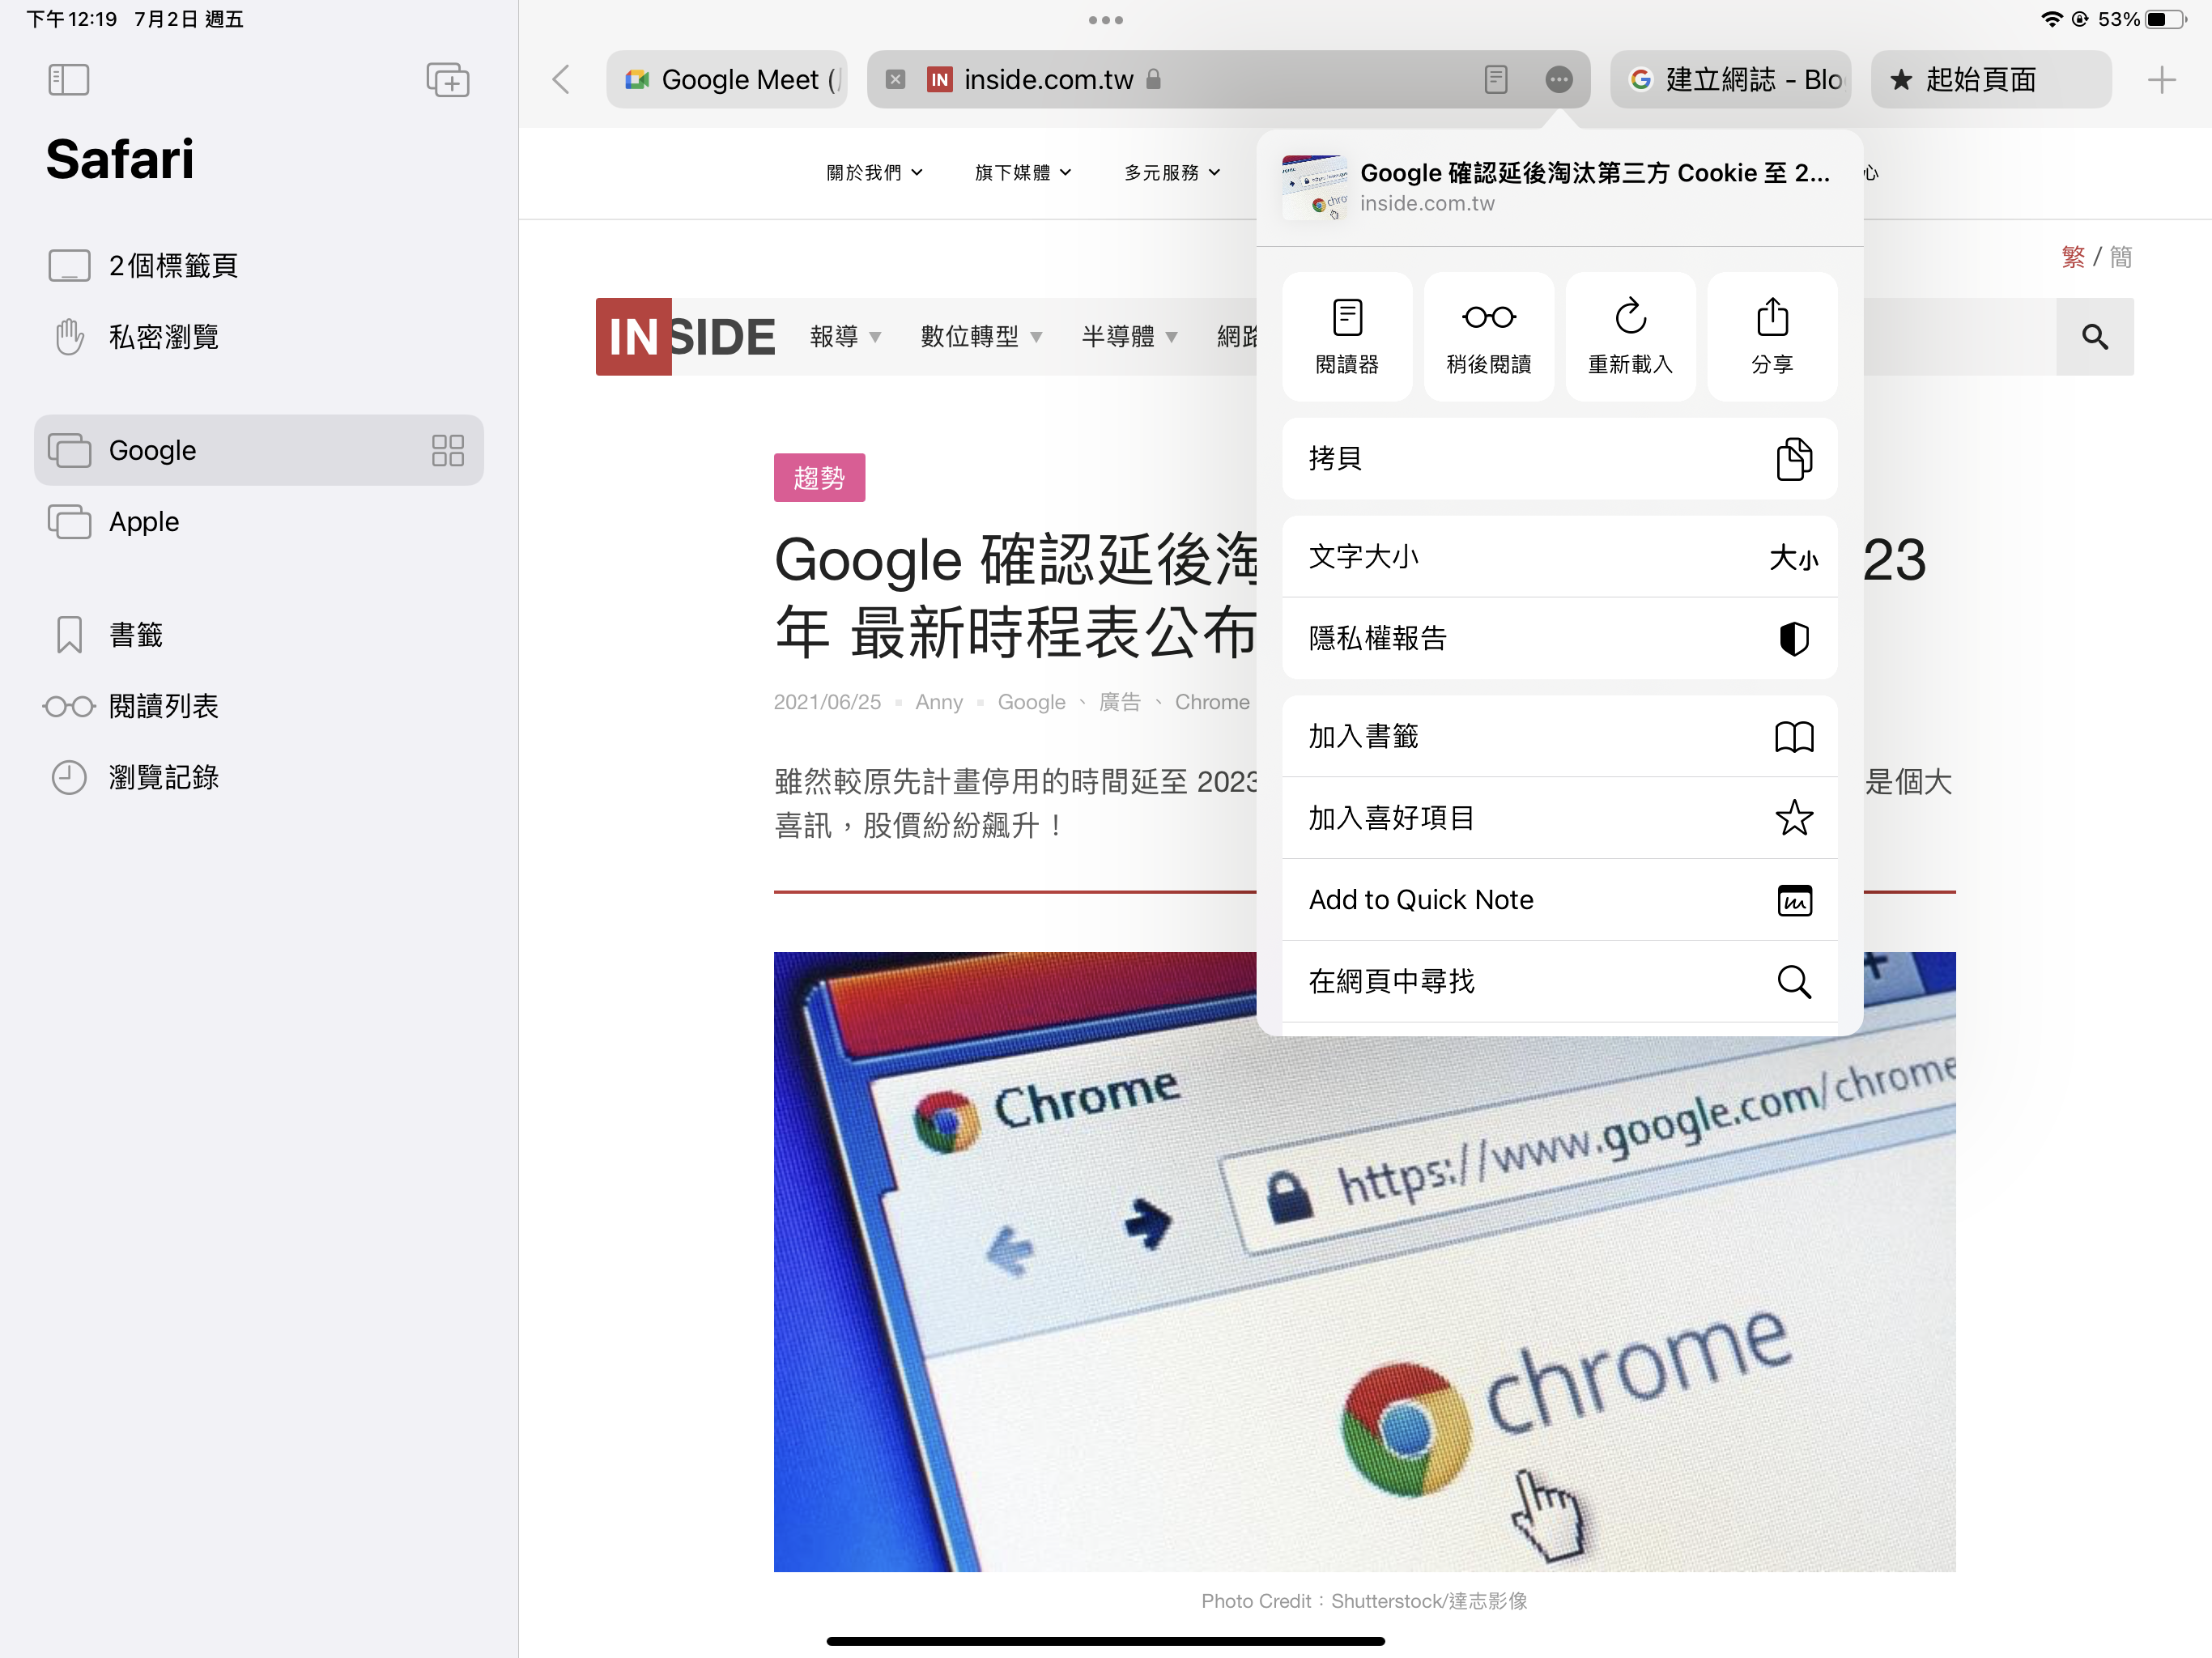Choose 加入書籤 add bookmark

pyautogui.click(x=1560, y=737)
